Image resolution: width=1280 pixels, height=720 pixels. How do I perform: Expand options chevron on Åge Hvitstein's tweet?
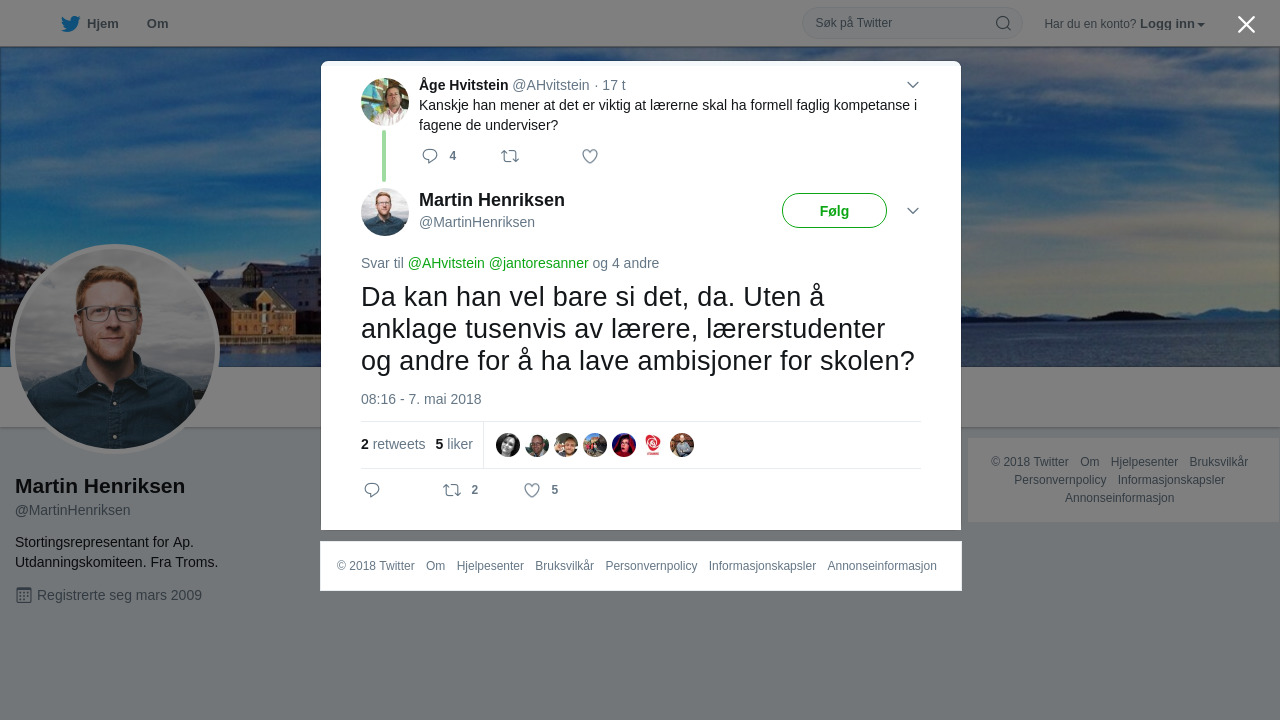point(913,85)
